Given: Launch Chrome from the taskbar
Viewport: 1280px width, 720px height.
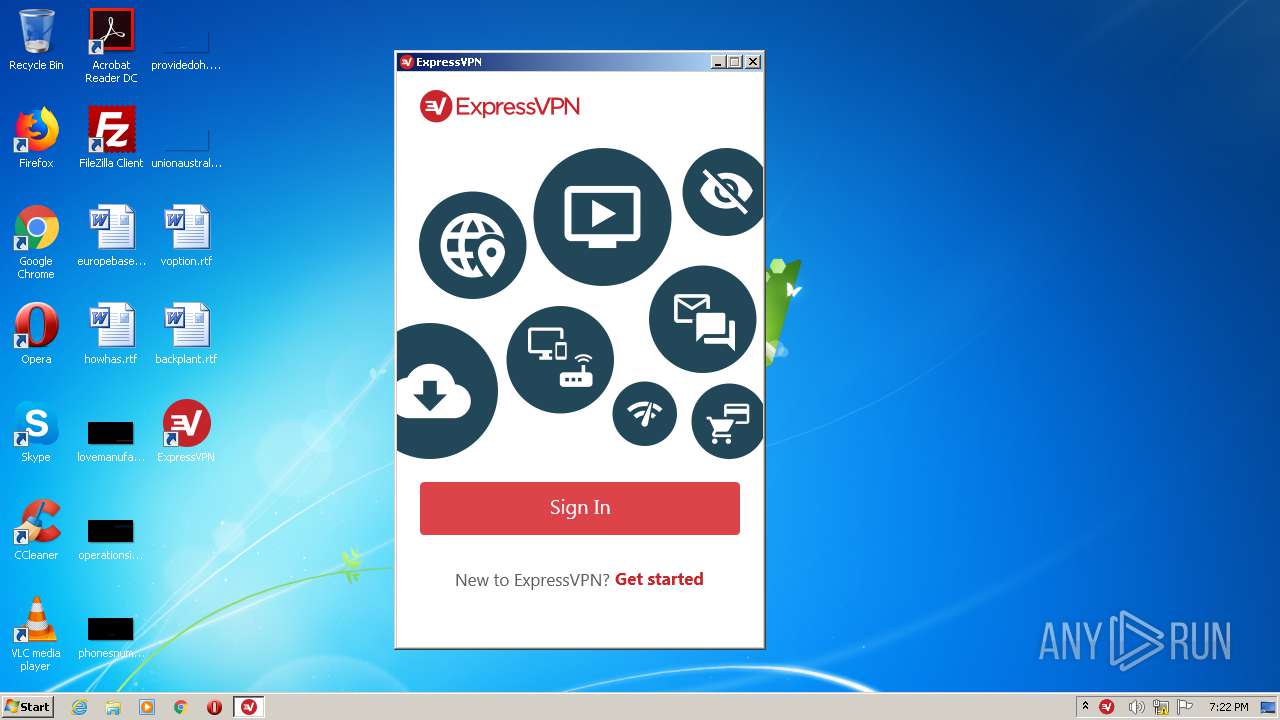Looking at the screenshot, I should pyautogui.click(x=181, y=707).
